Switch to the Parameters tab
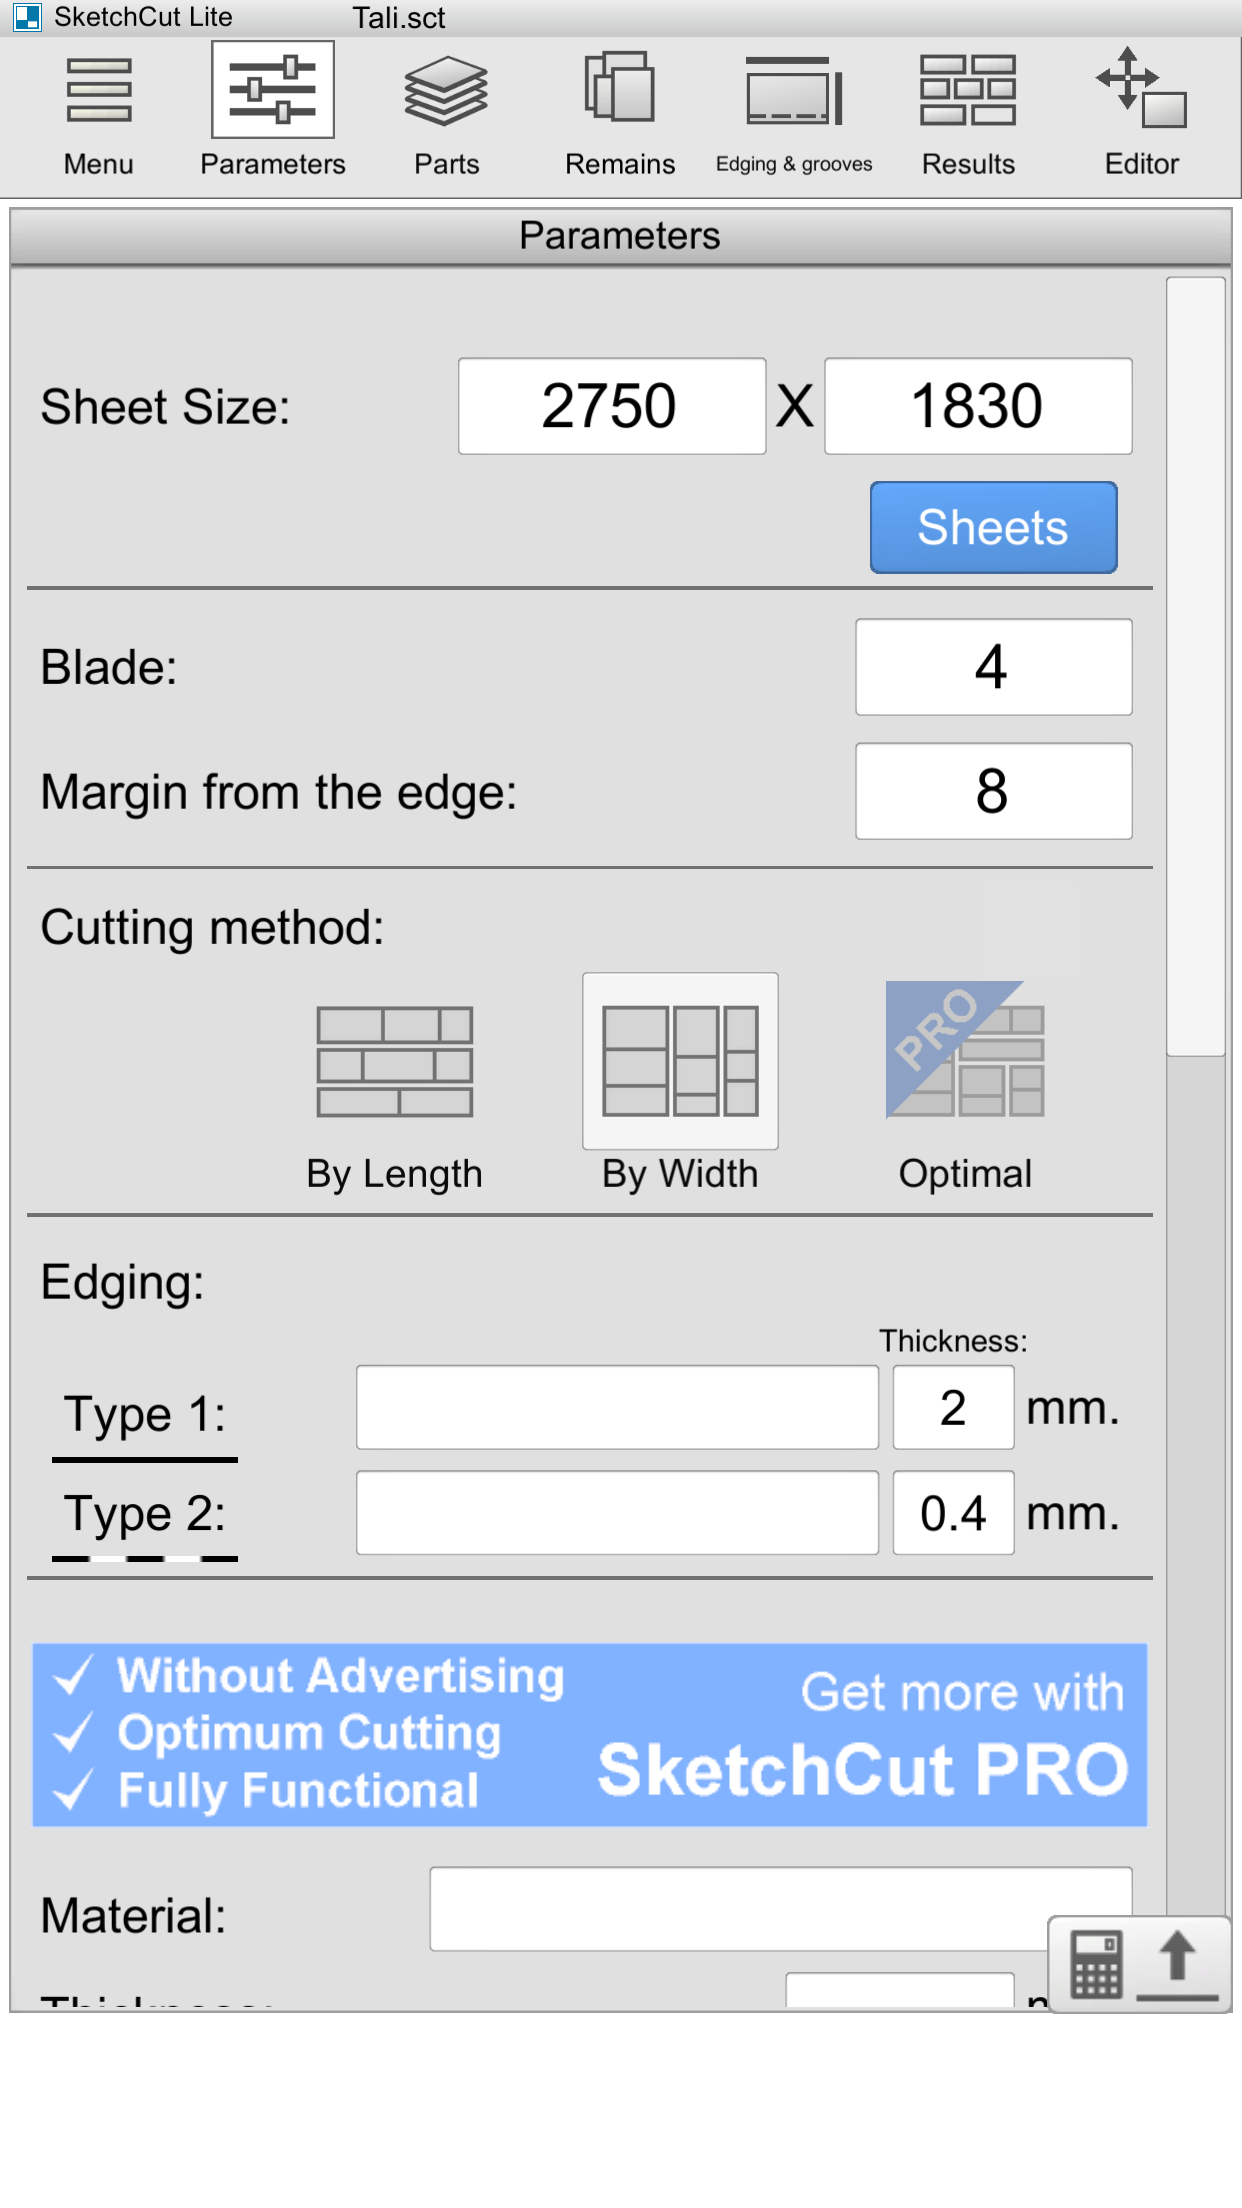The width and height of the screenshot is (1242, 2208). pyautogui.click(x=273, y=112)
